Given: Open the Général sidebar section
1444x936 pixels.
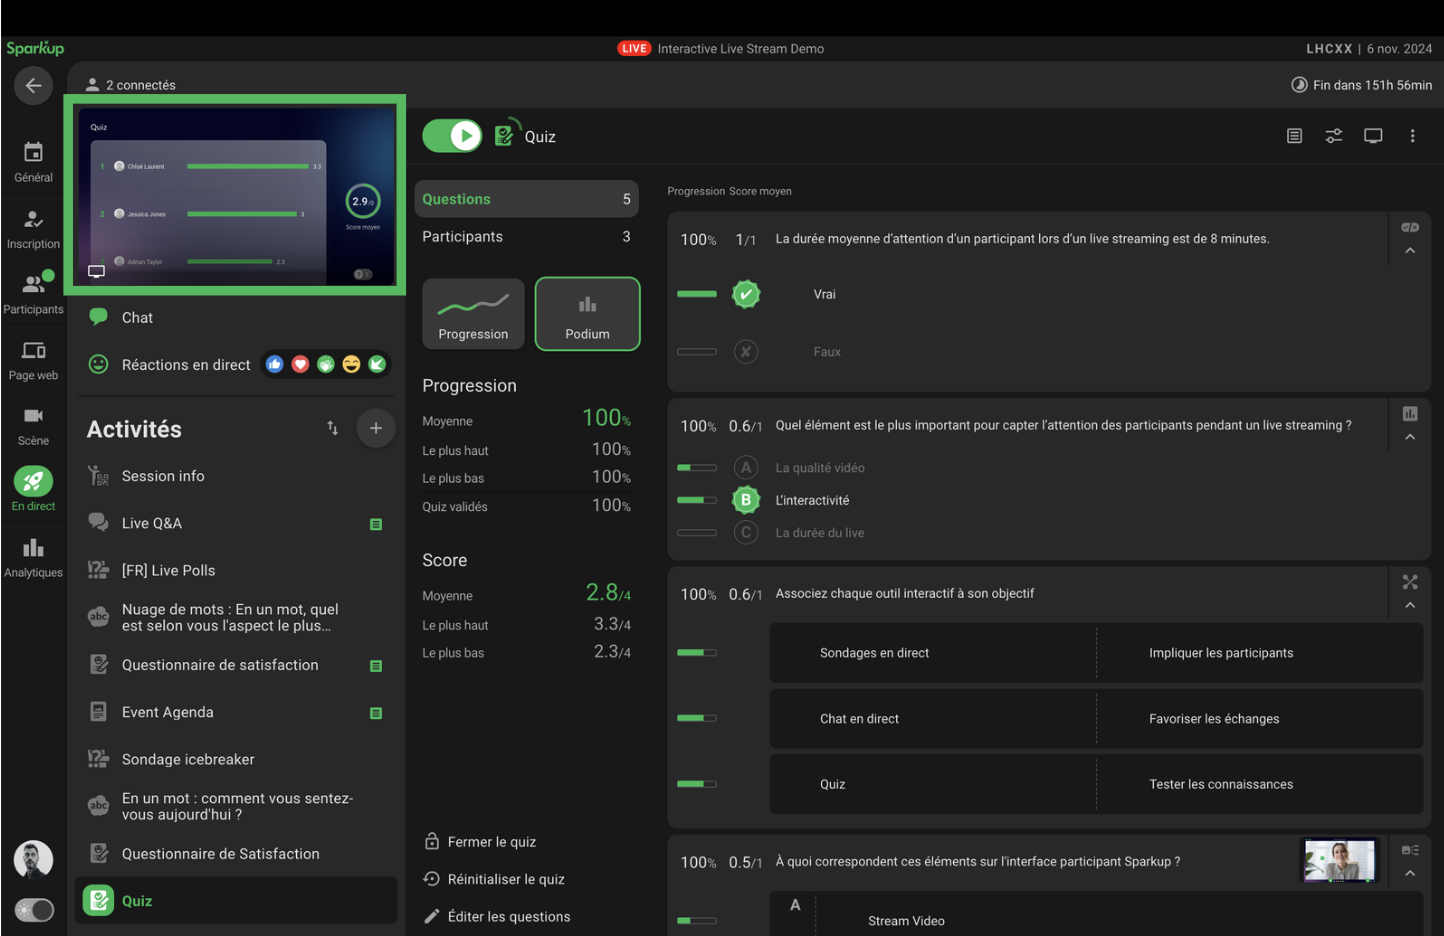Looking at the screenshot, I should pyautogui.click(x=33, y=162).
